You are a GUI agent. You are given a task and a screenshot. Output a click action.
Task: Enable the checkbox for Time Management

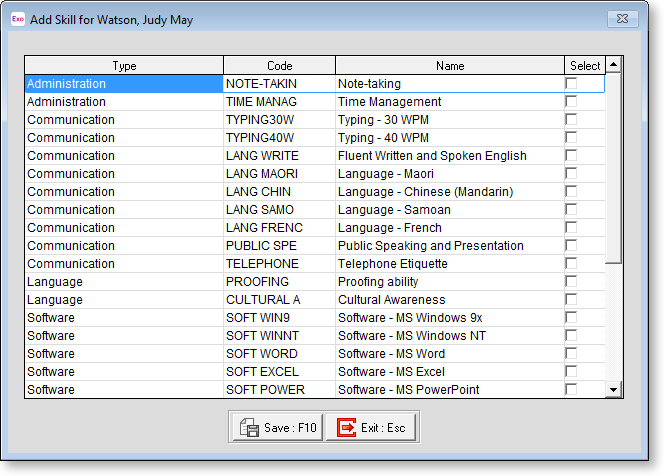click(571, 102)
